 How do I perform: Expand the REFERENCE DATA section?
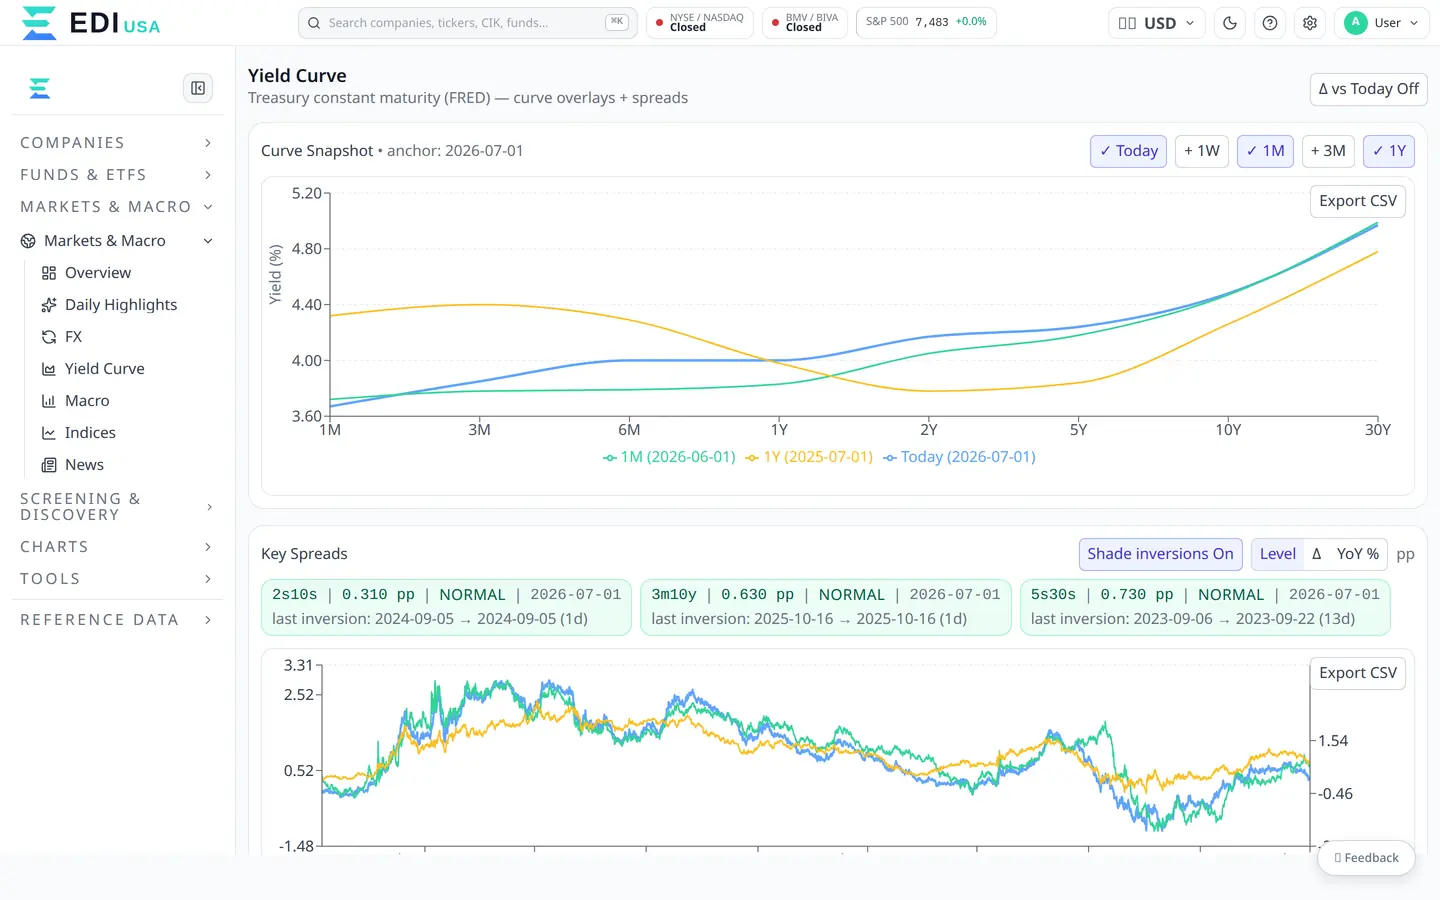(x=116, y=620)
